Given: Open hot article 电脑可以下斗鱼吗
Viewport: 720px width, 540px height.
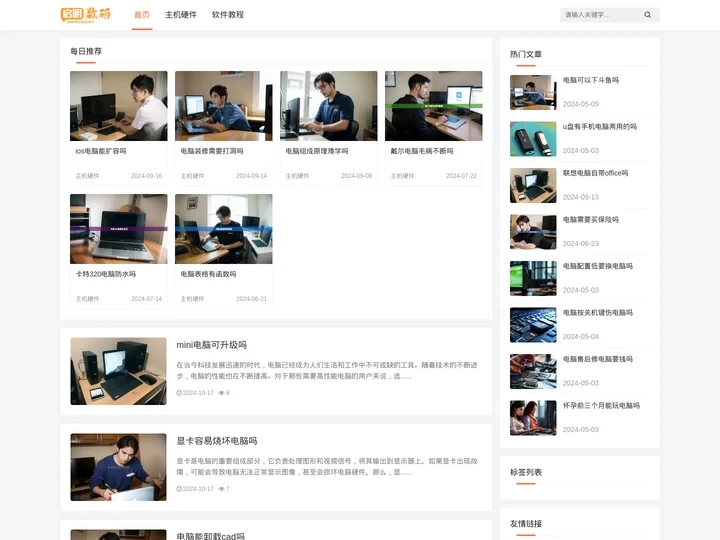Looking at the screenshot, I should pyautogui.click(x=591, y=80).
